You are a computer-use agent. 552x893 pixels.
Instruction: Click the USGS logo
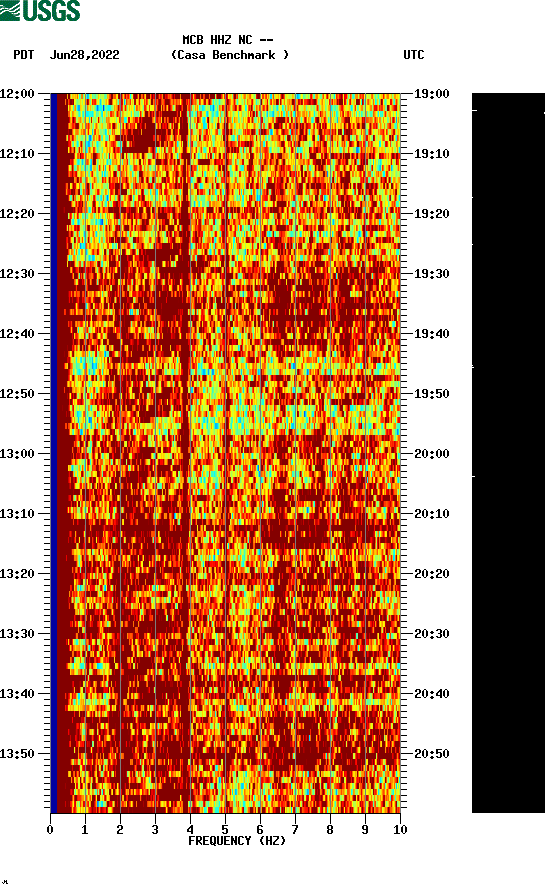[40, 10]
